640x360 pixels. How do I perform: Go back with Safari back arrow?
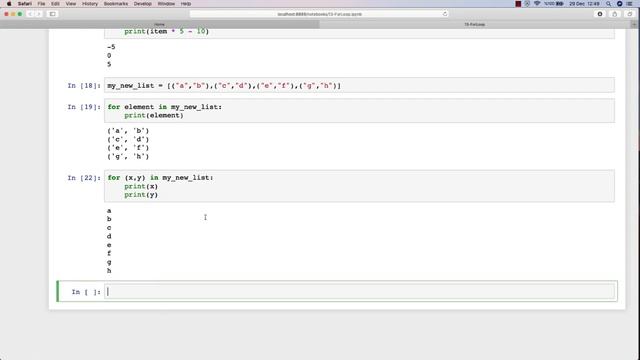pyautogui.click(x=30, y=14)
